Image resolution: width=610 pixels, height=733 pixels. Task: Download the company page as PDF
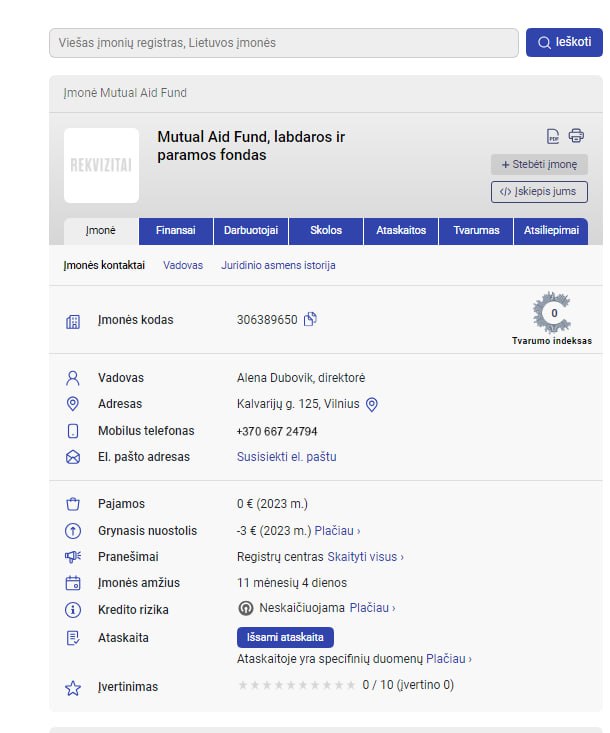pyautogui.click(x=553, y=136)
